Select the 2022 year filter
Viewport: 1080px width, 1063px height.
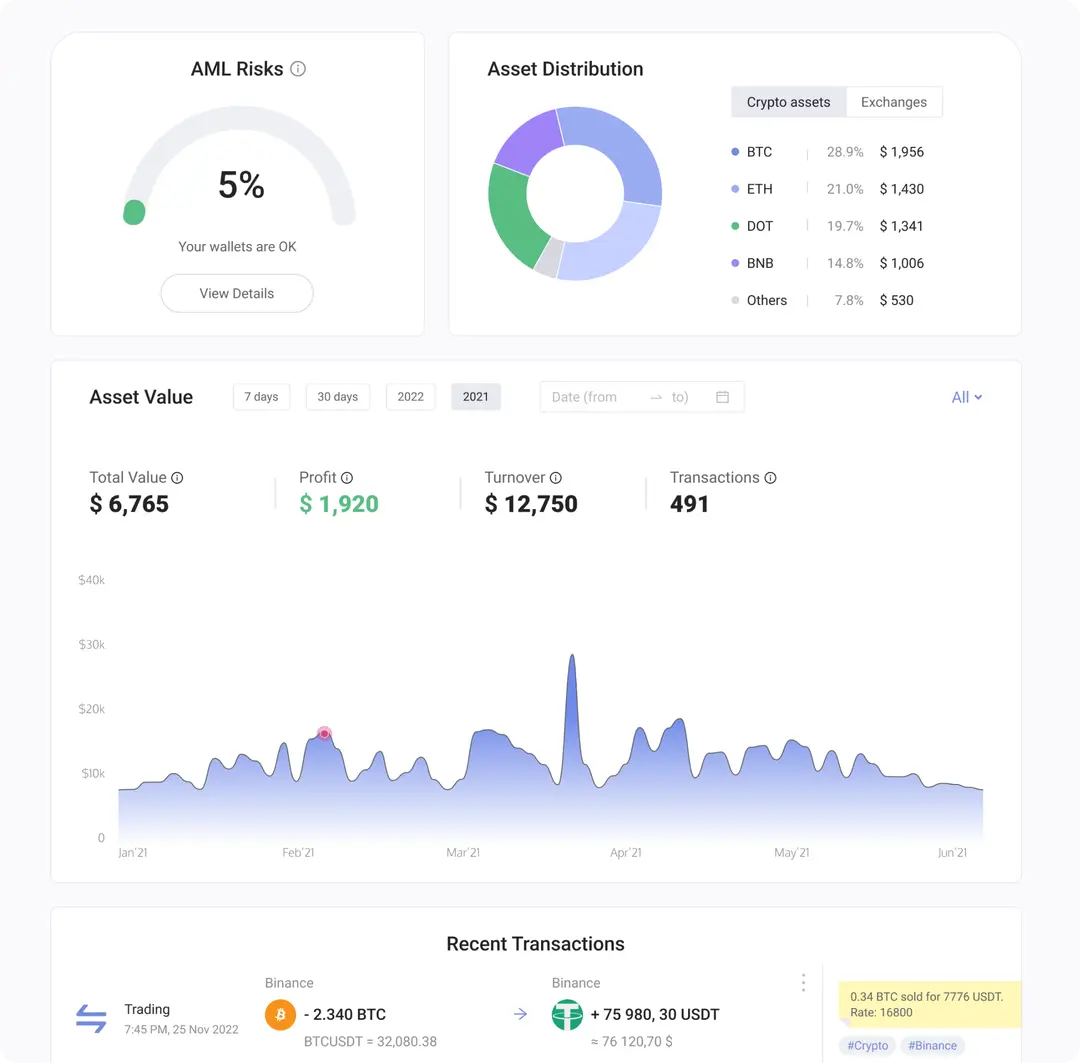point(410,397)
